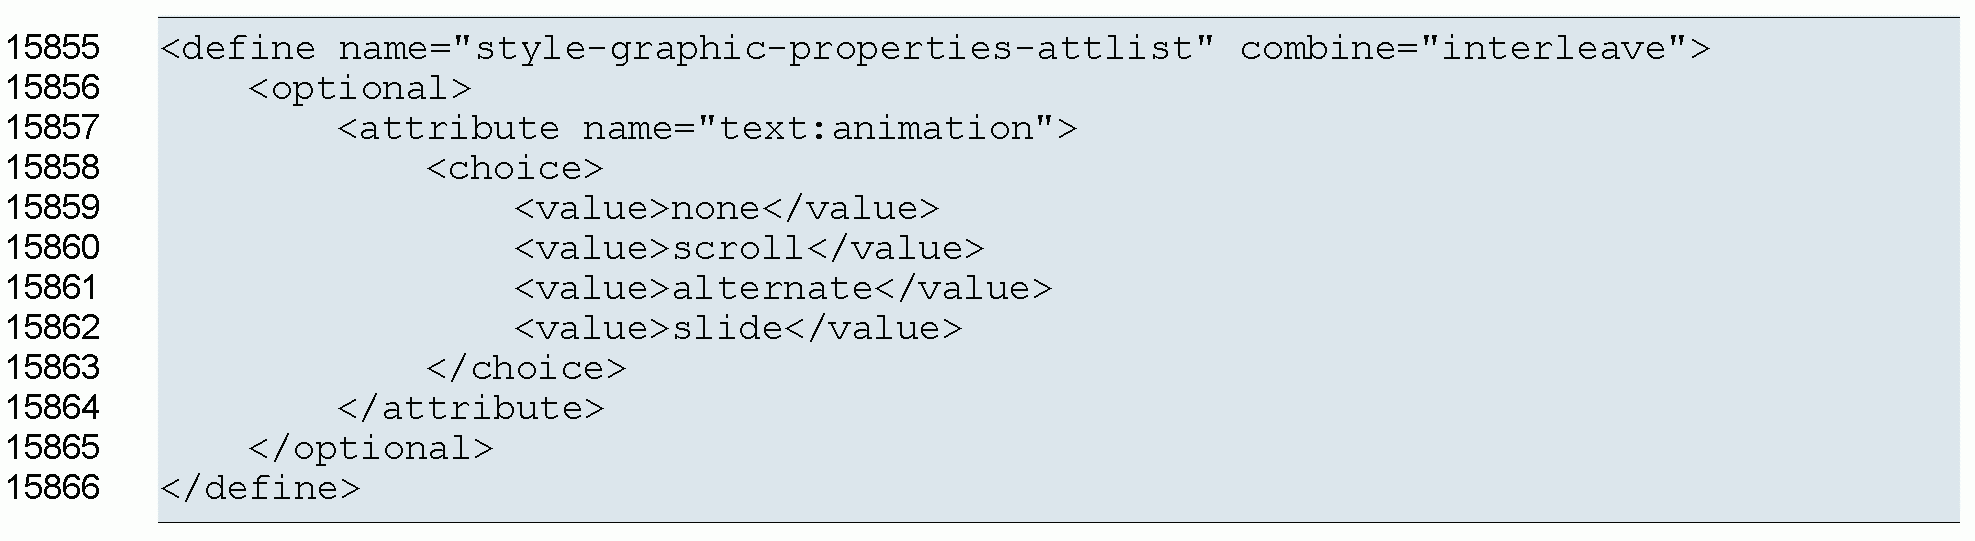This screenshot has height=541, width=1975.
Task: Select line number 15858 in the margin
Action: pos(53,167)
